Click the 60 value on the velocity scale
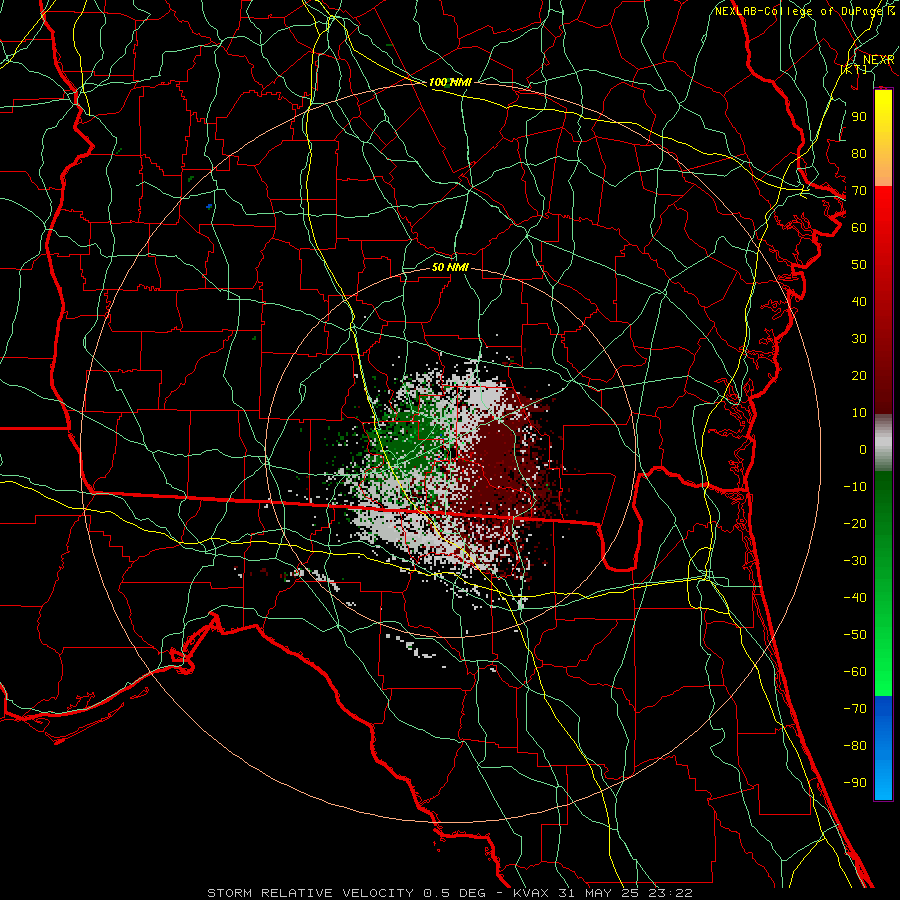The width and height of the screenshot is (900, 900). [859, 227]
